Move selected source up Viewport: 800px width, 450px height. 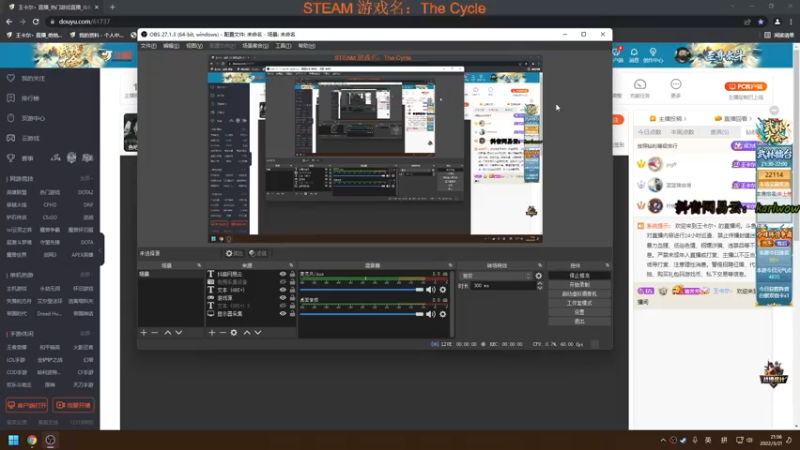[x=247, y=333]
